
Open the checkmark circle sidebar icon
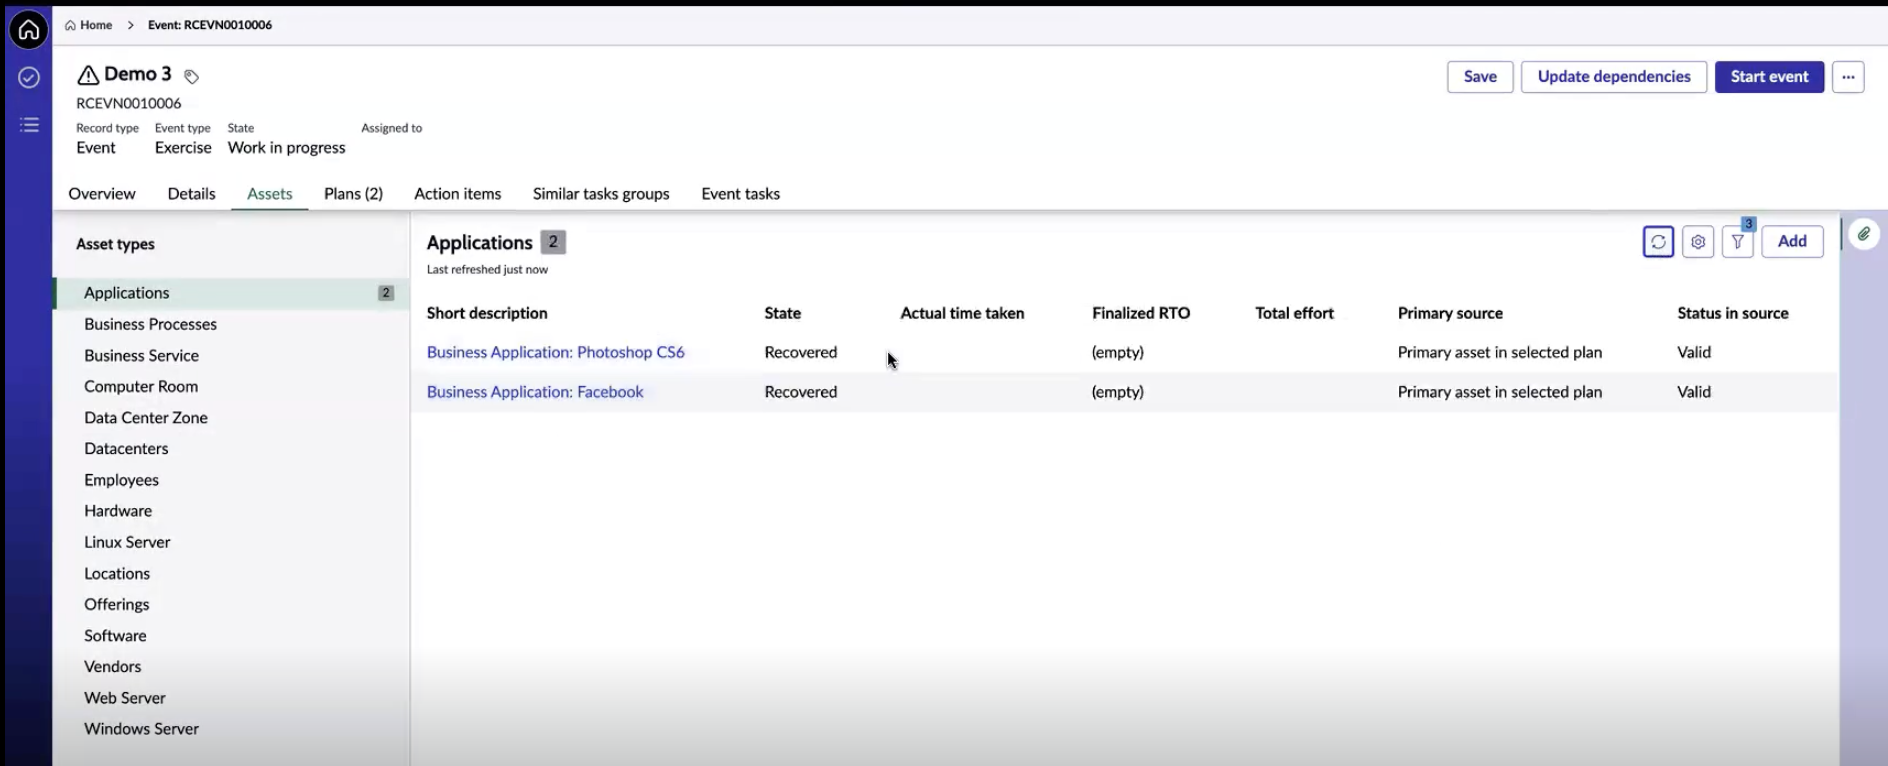29,77
